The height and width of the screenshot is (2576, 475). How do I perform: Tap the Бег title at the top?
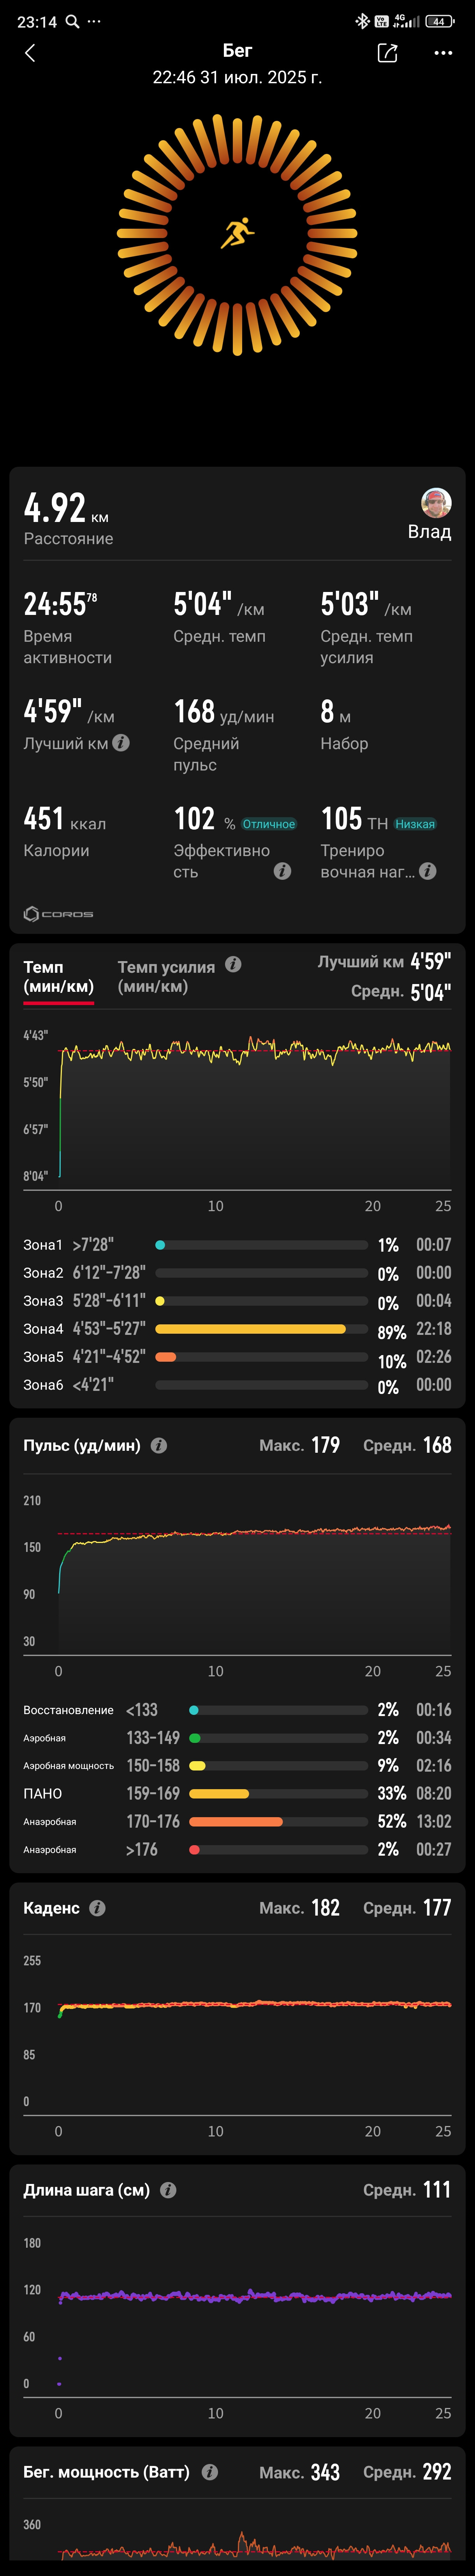point(237,50)
